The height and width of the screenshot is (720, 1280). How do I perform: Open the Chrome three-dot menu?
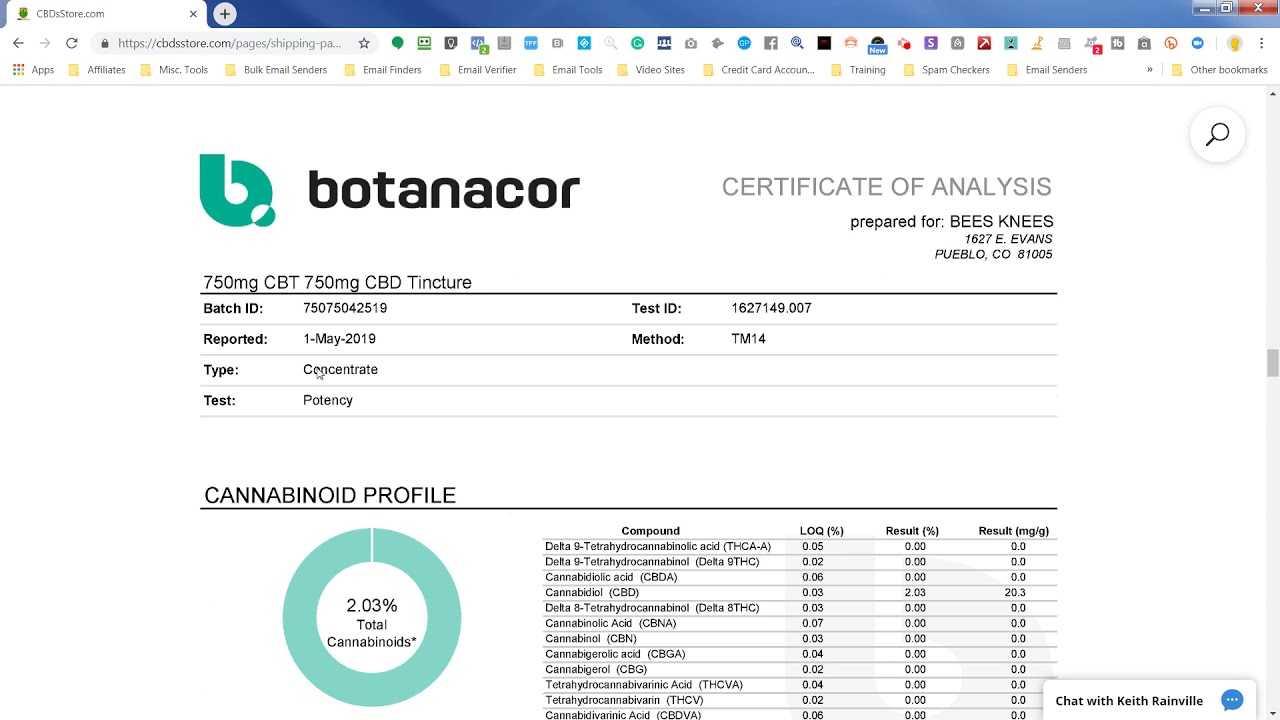1262,43
